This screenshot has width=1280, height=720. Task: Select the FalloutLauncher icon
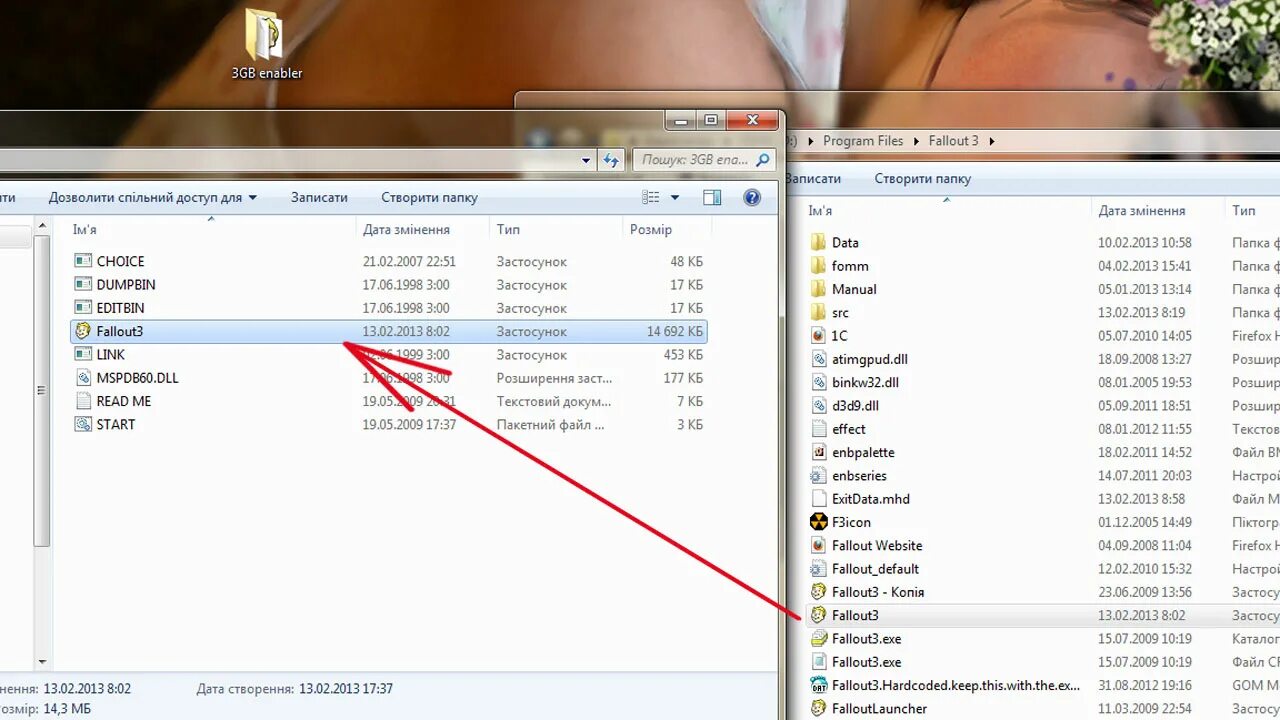pos(818,708)
